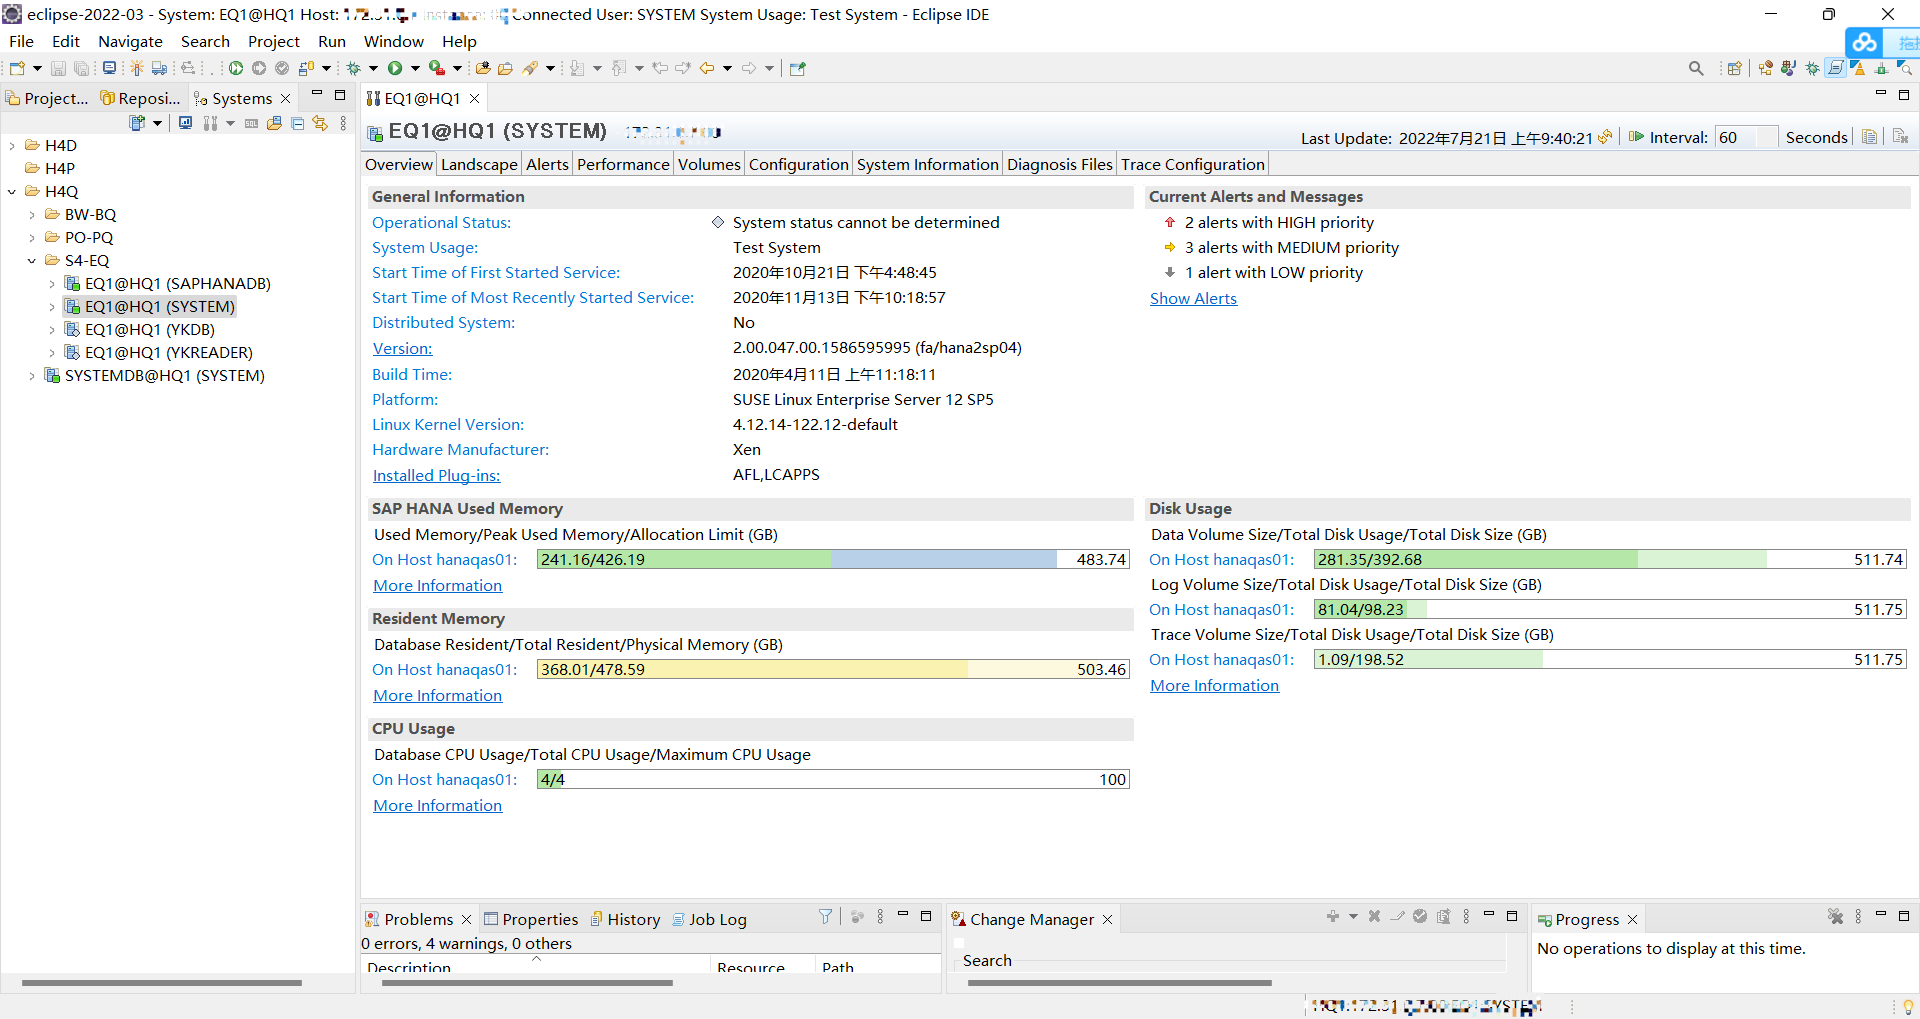Click the Collapse All icon in Systems view
The width and height of the screenshot is (1920, 1019).
click(298, 123)
